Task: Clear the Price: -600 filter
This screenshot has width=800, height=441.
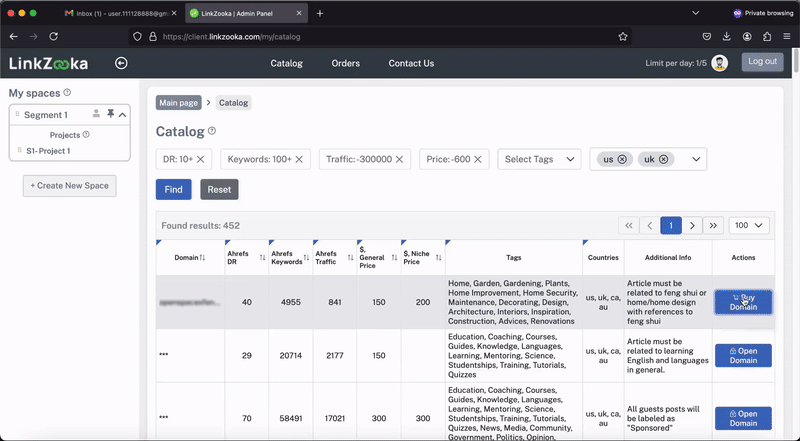Action: pyautogui.click(x=478, y=159)
